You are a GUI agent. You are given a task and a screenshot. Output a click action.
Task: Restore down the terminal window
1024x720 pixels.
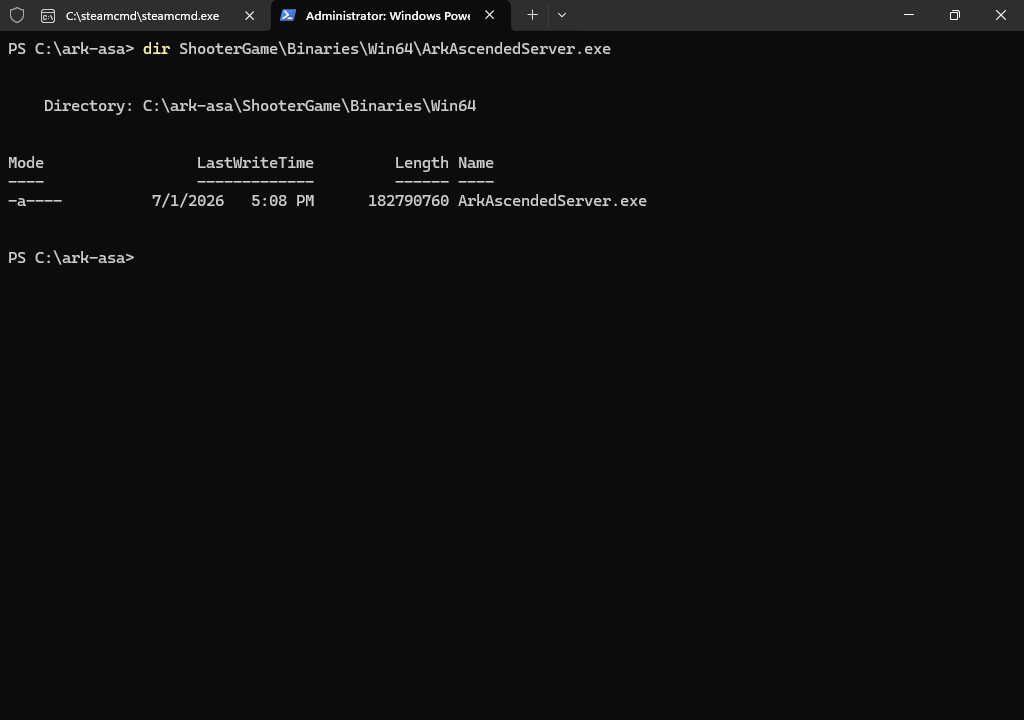point(955,15)
